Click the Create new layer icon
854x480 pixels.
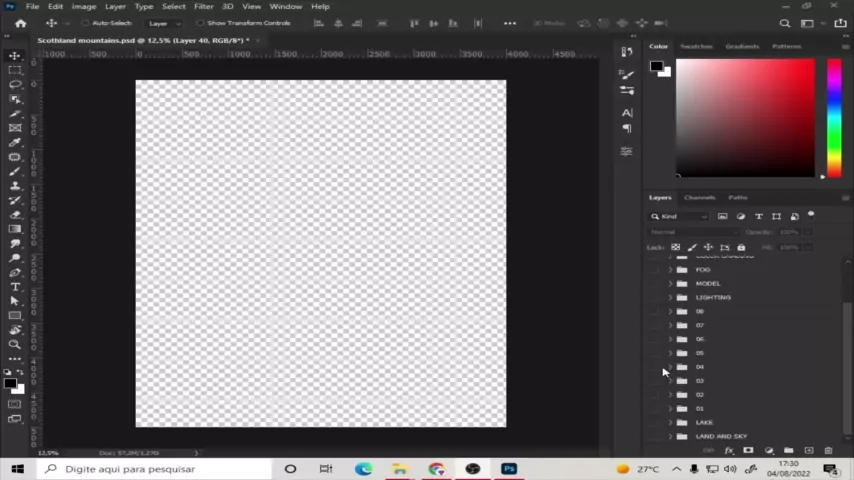[809, 451]
